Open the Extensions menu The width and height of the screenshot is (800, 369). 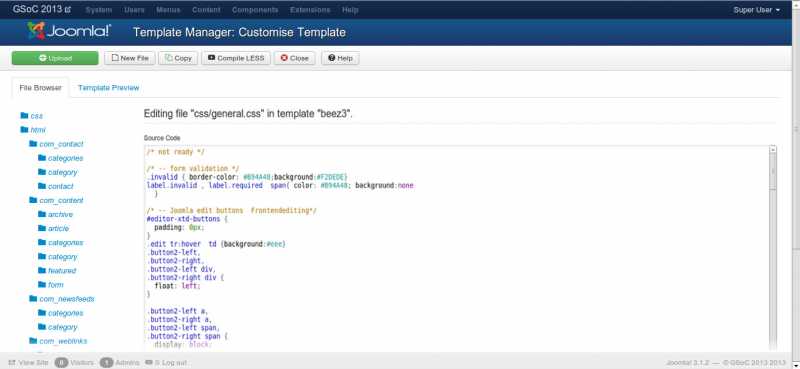(x=310, y=10)
